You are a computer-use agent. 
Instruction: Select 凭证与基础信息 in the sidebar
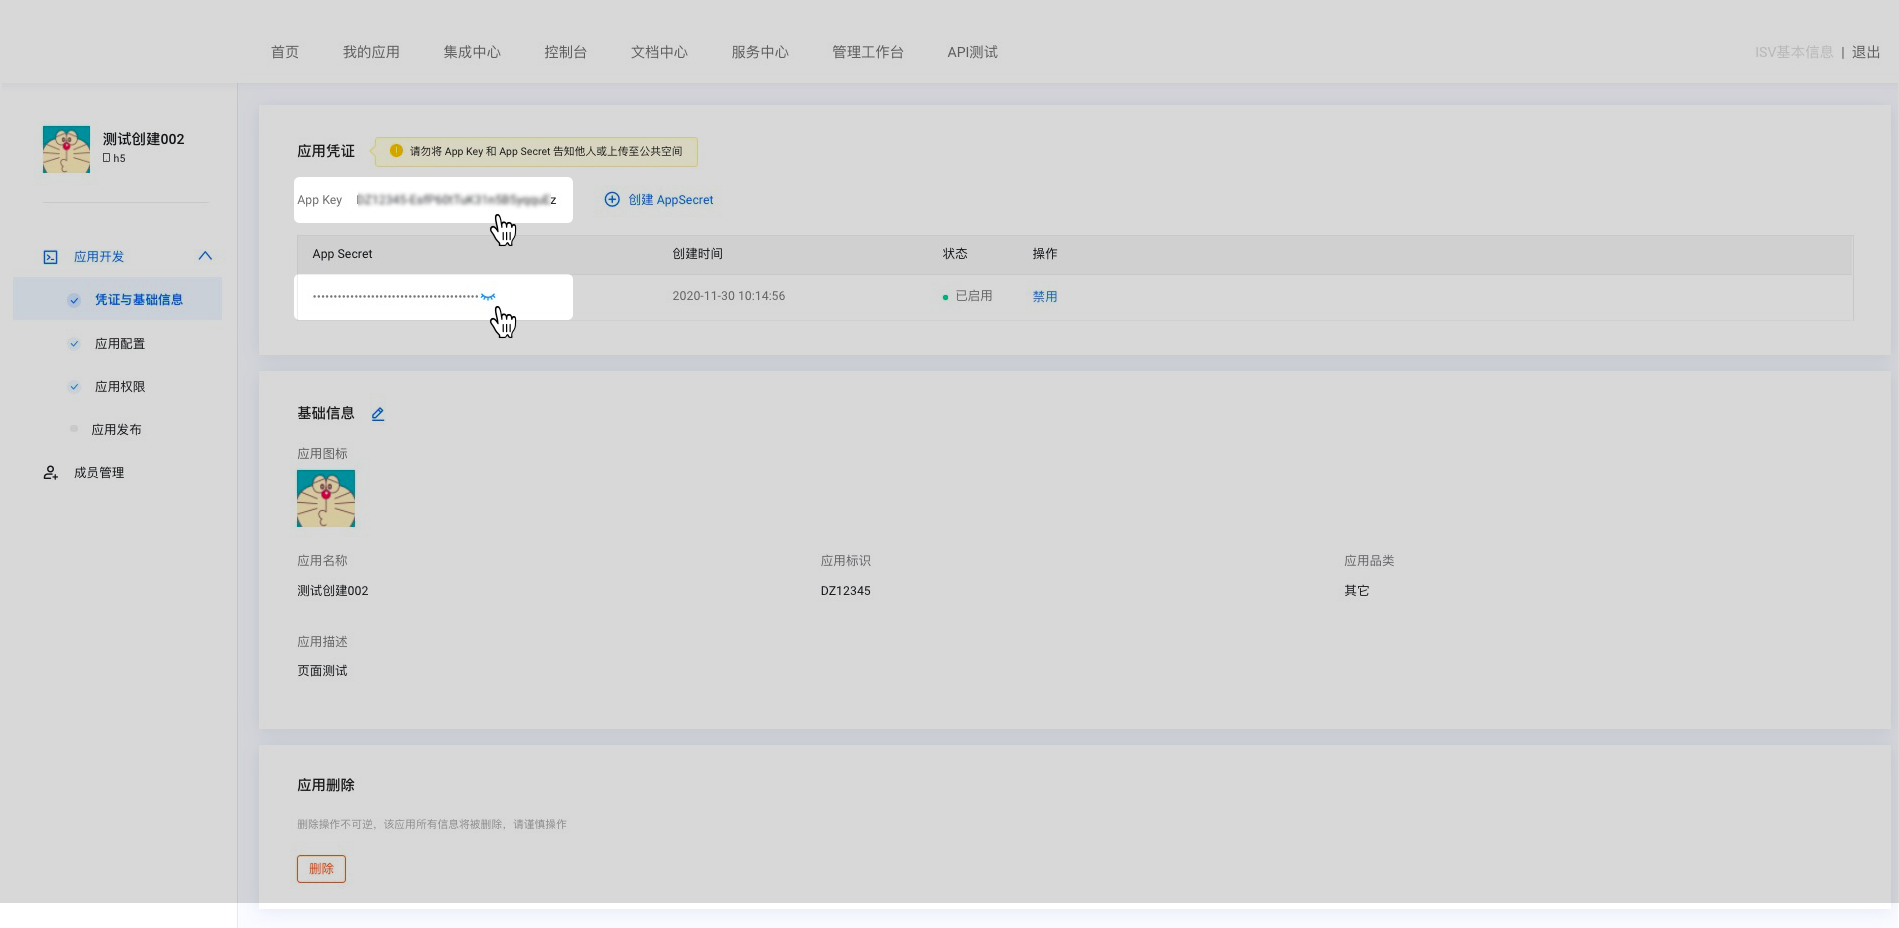[x=138, y=300]
